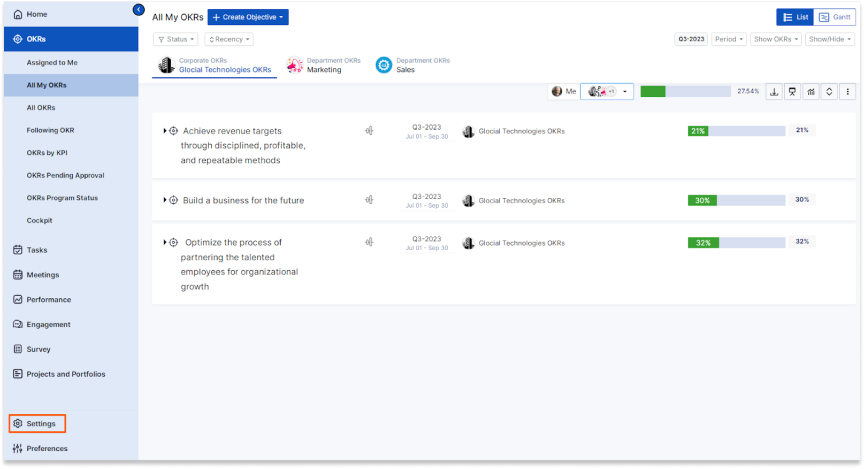The width and height of the screenshot is (864, 469).
Task: Click the 21% progress bar
Action: pos(736,131)
